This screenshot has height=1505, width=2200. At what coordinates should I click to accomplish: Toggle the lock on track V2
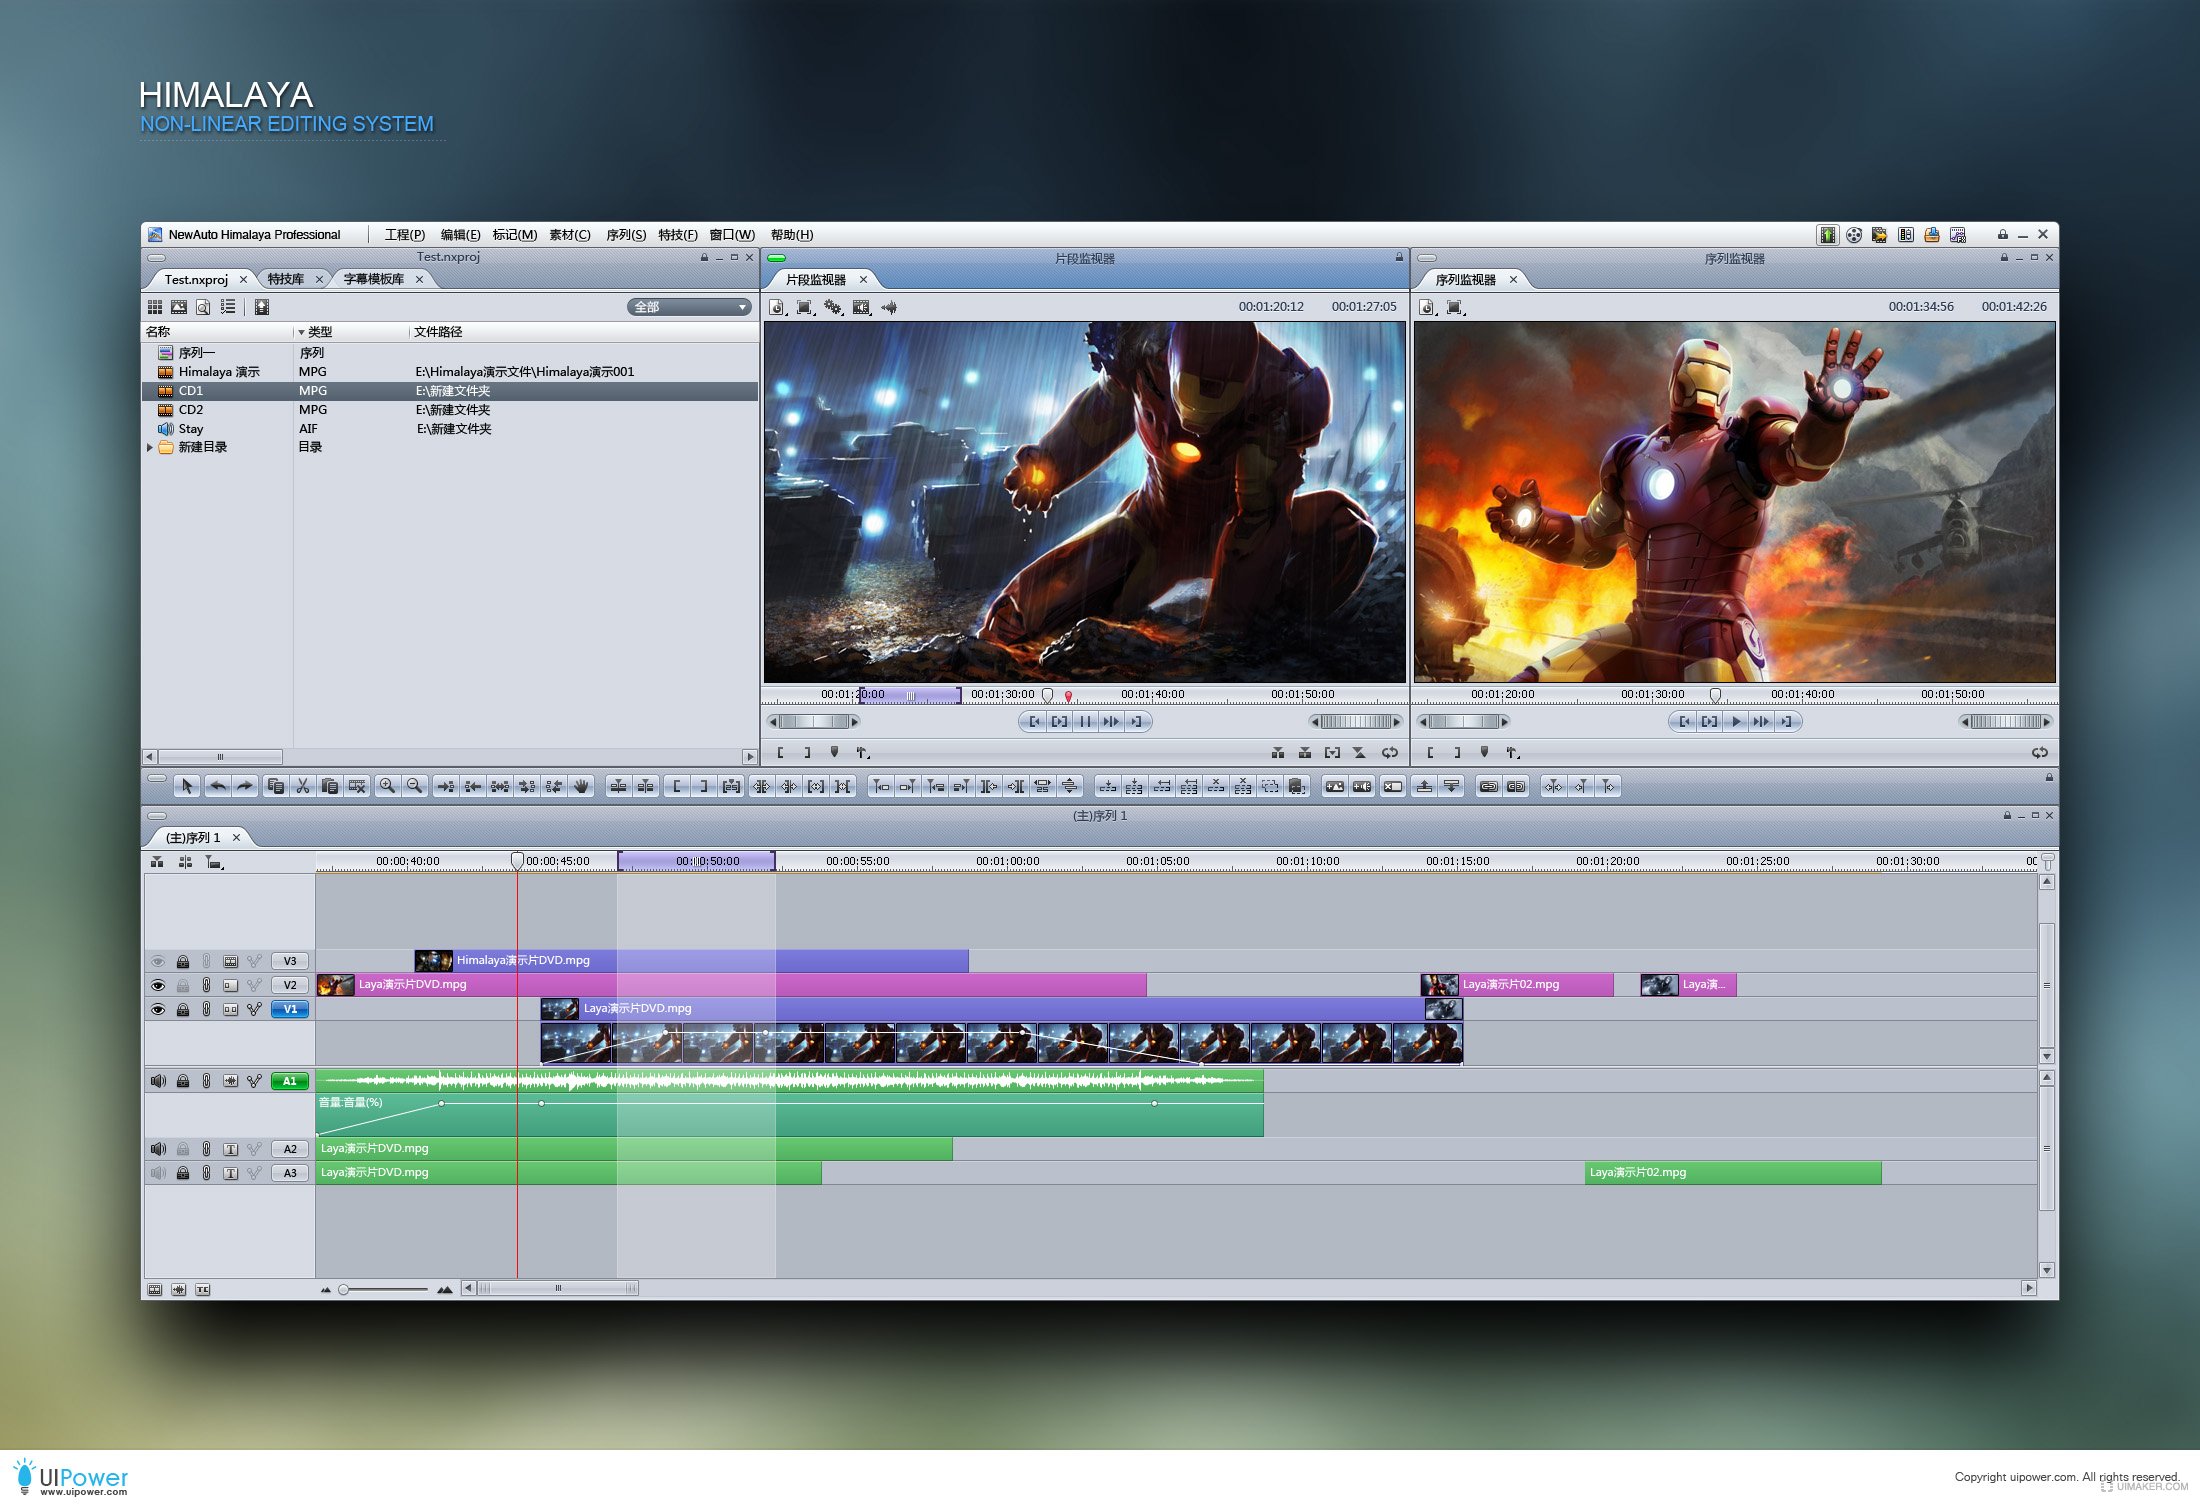(183, 985)
